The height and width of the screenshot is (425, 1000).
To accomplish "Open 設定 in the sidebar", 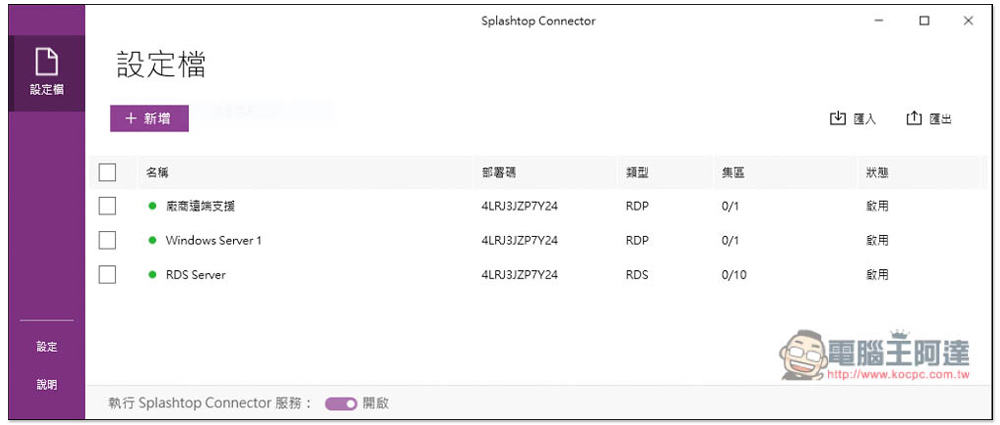I will pos(47,347).
